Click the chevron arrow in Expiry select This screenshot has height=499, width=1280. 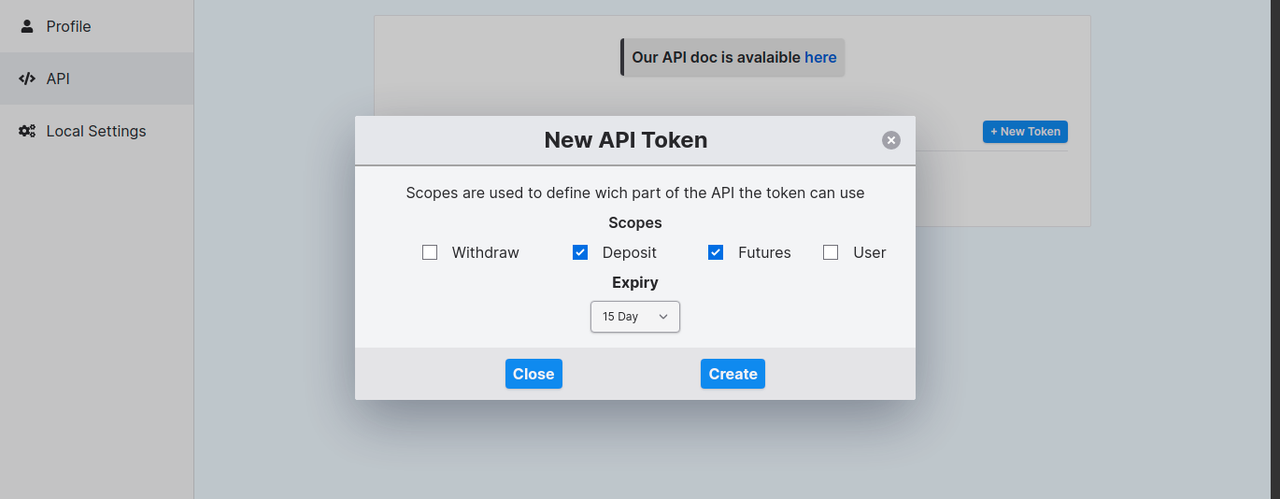663,316
